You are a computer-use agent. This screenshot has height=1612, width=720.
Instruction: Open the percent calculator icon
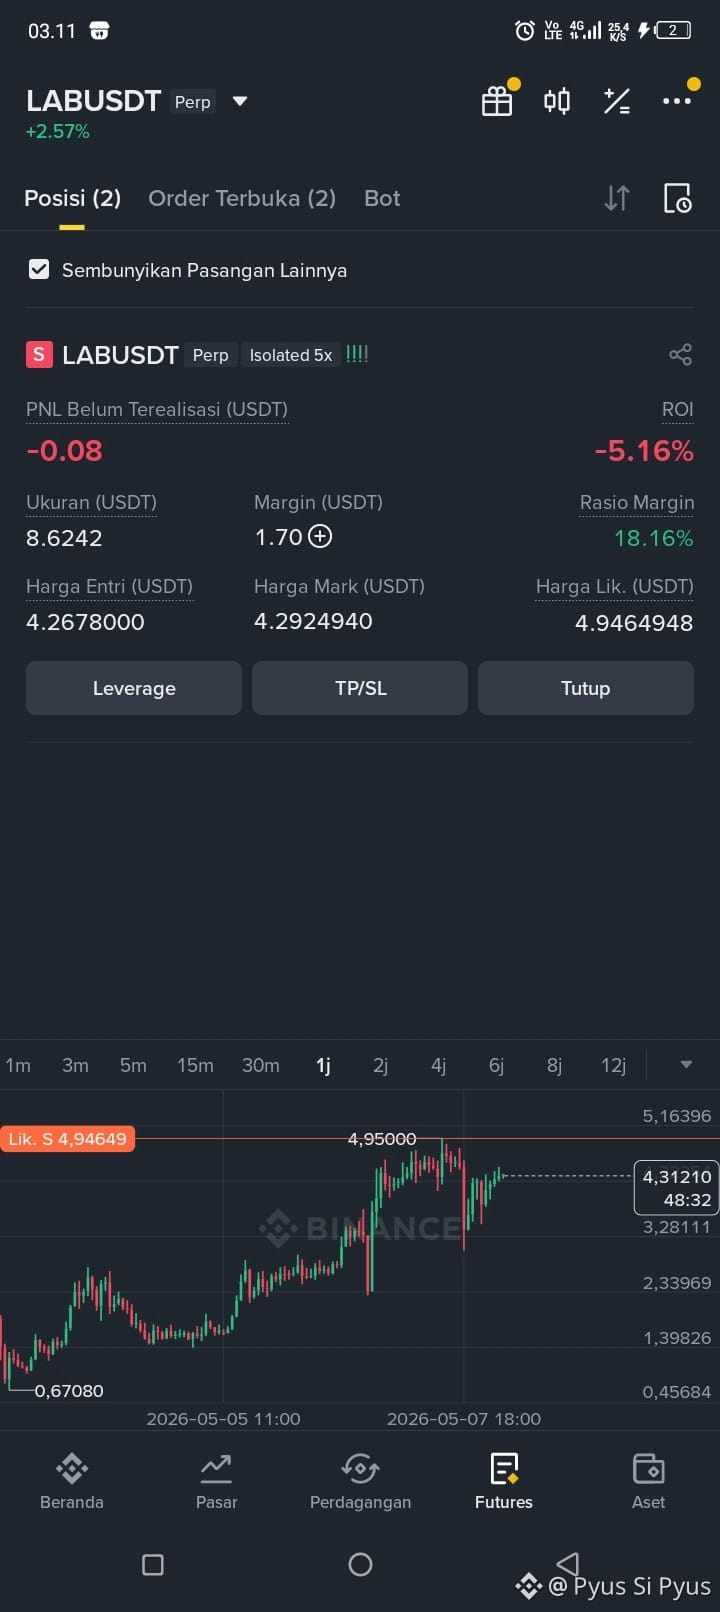point(617,101)
